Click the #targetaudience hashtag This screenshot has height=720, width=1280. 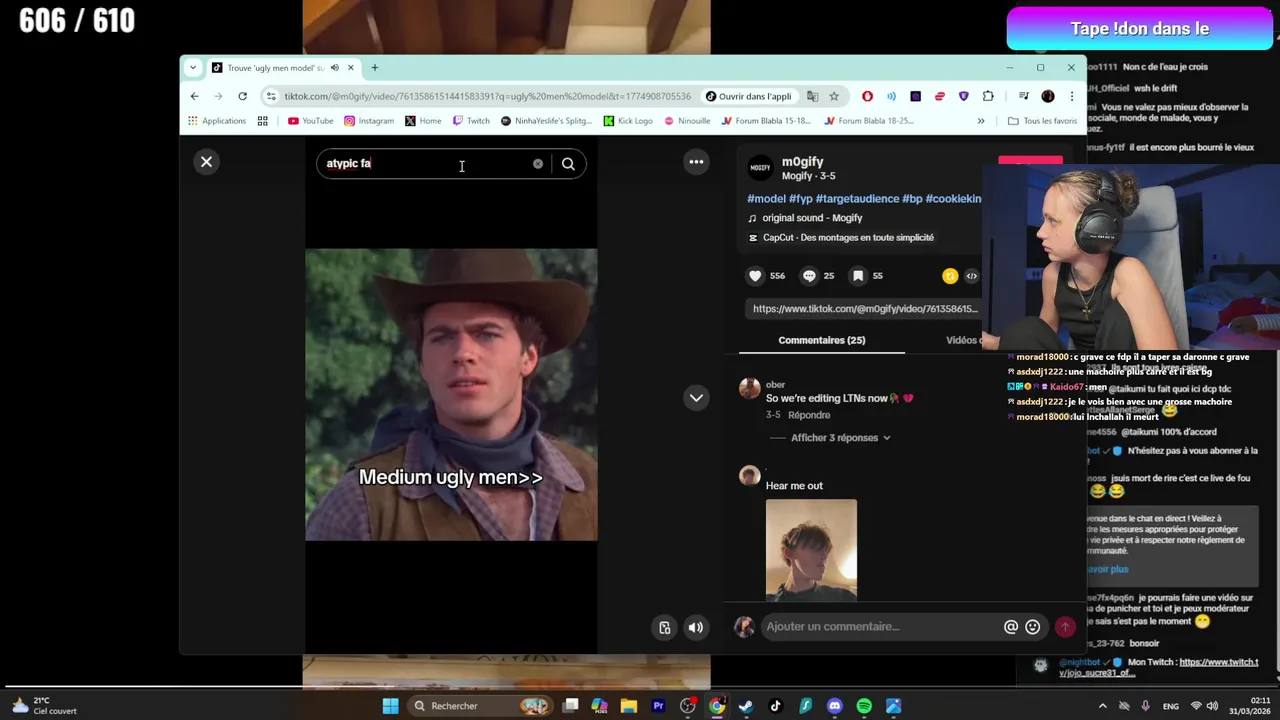pyautogui.click(x=857, y=198)
